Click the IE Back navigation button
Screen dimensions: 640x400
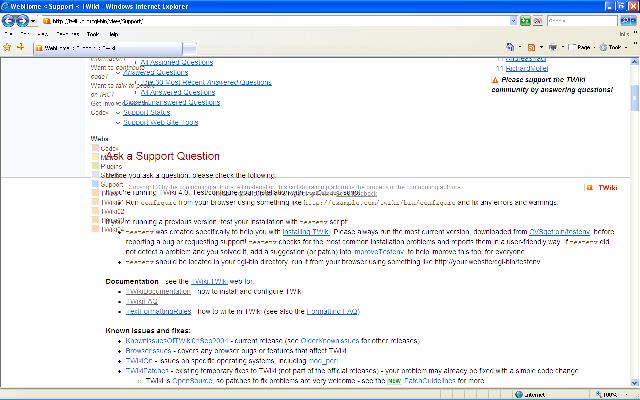13,19
